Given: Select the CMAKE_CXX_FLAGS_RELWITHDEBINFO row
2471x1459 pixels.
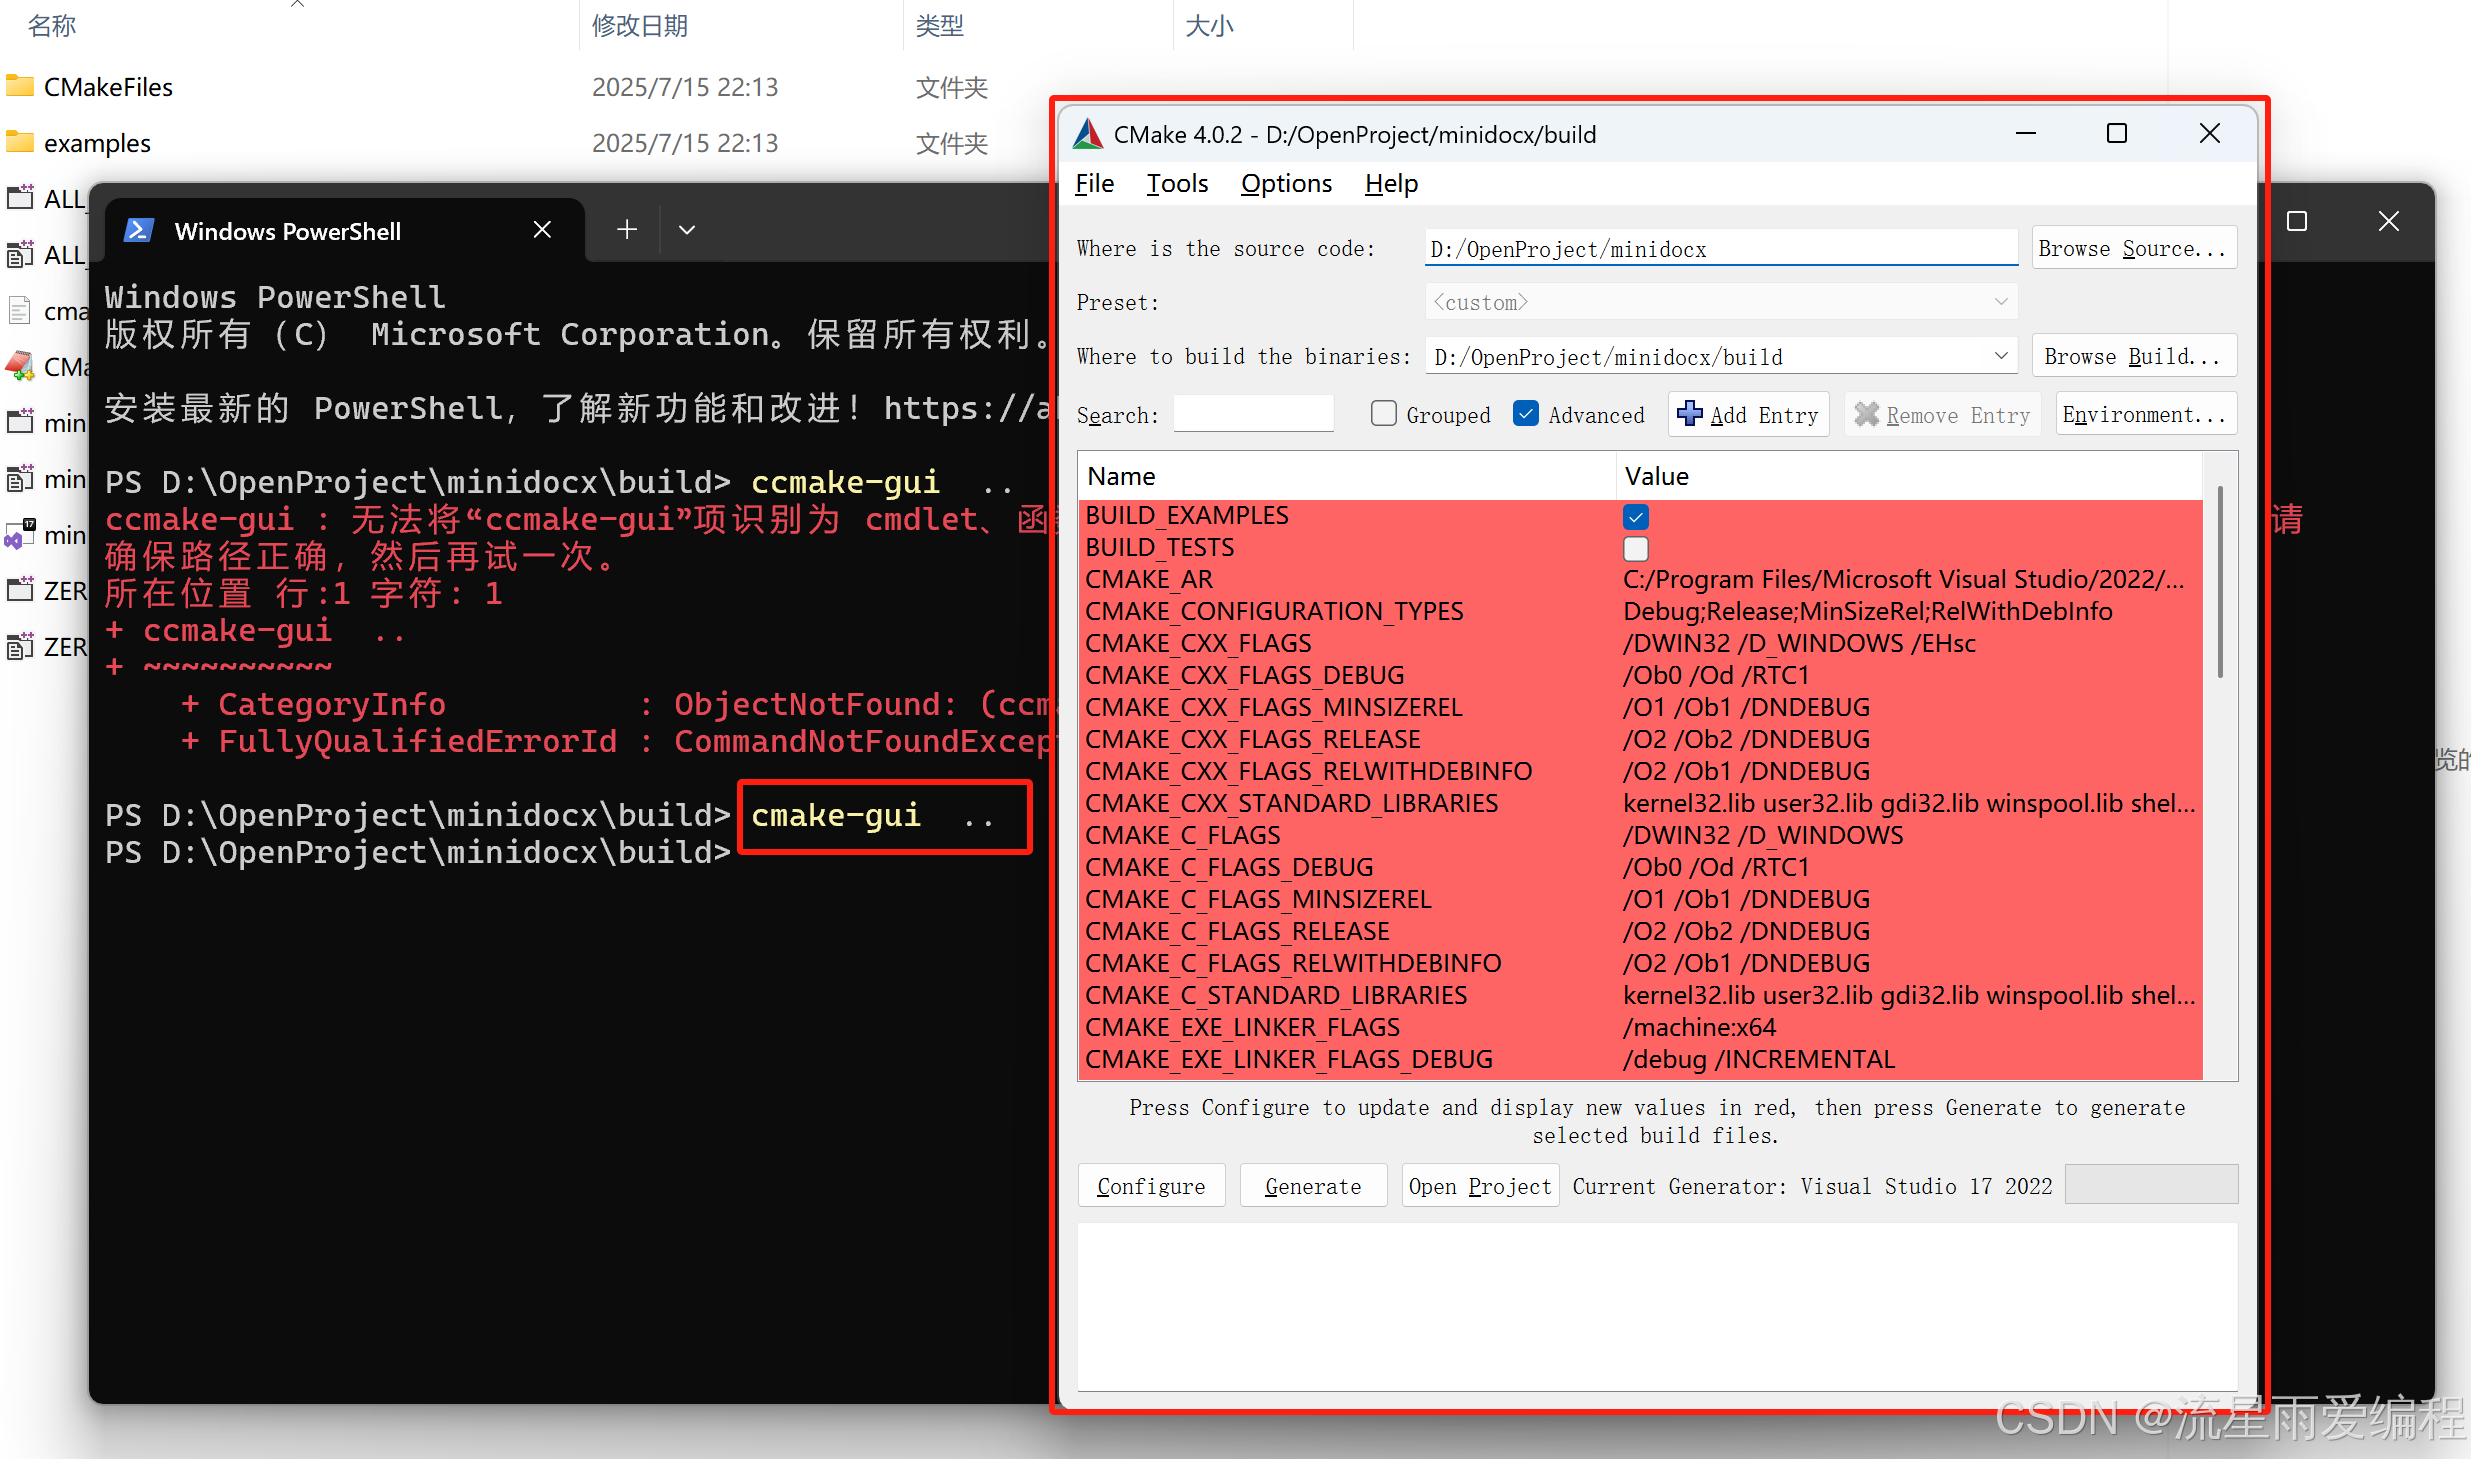Looking at the screenshot, I should tap(1641, 772).
